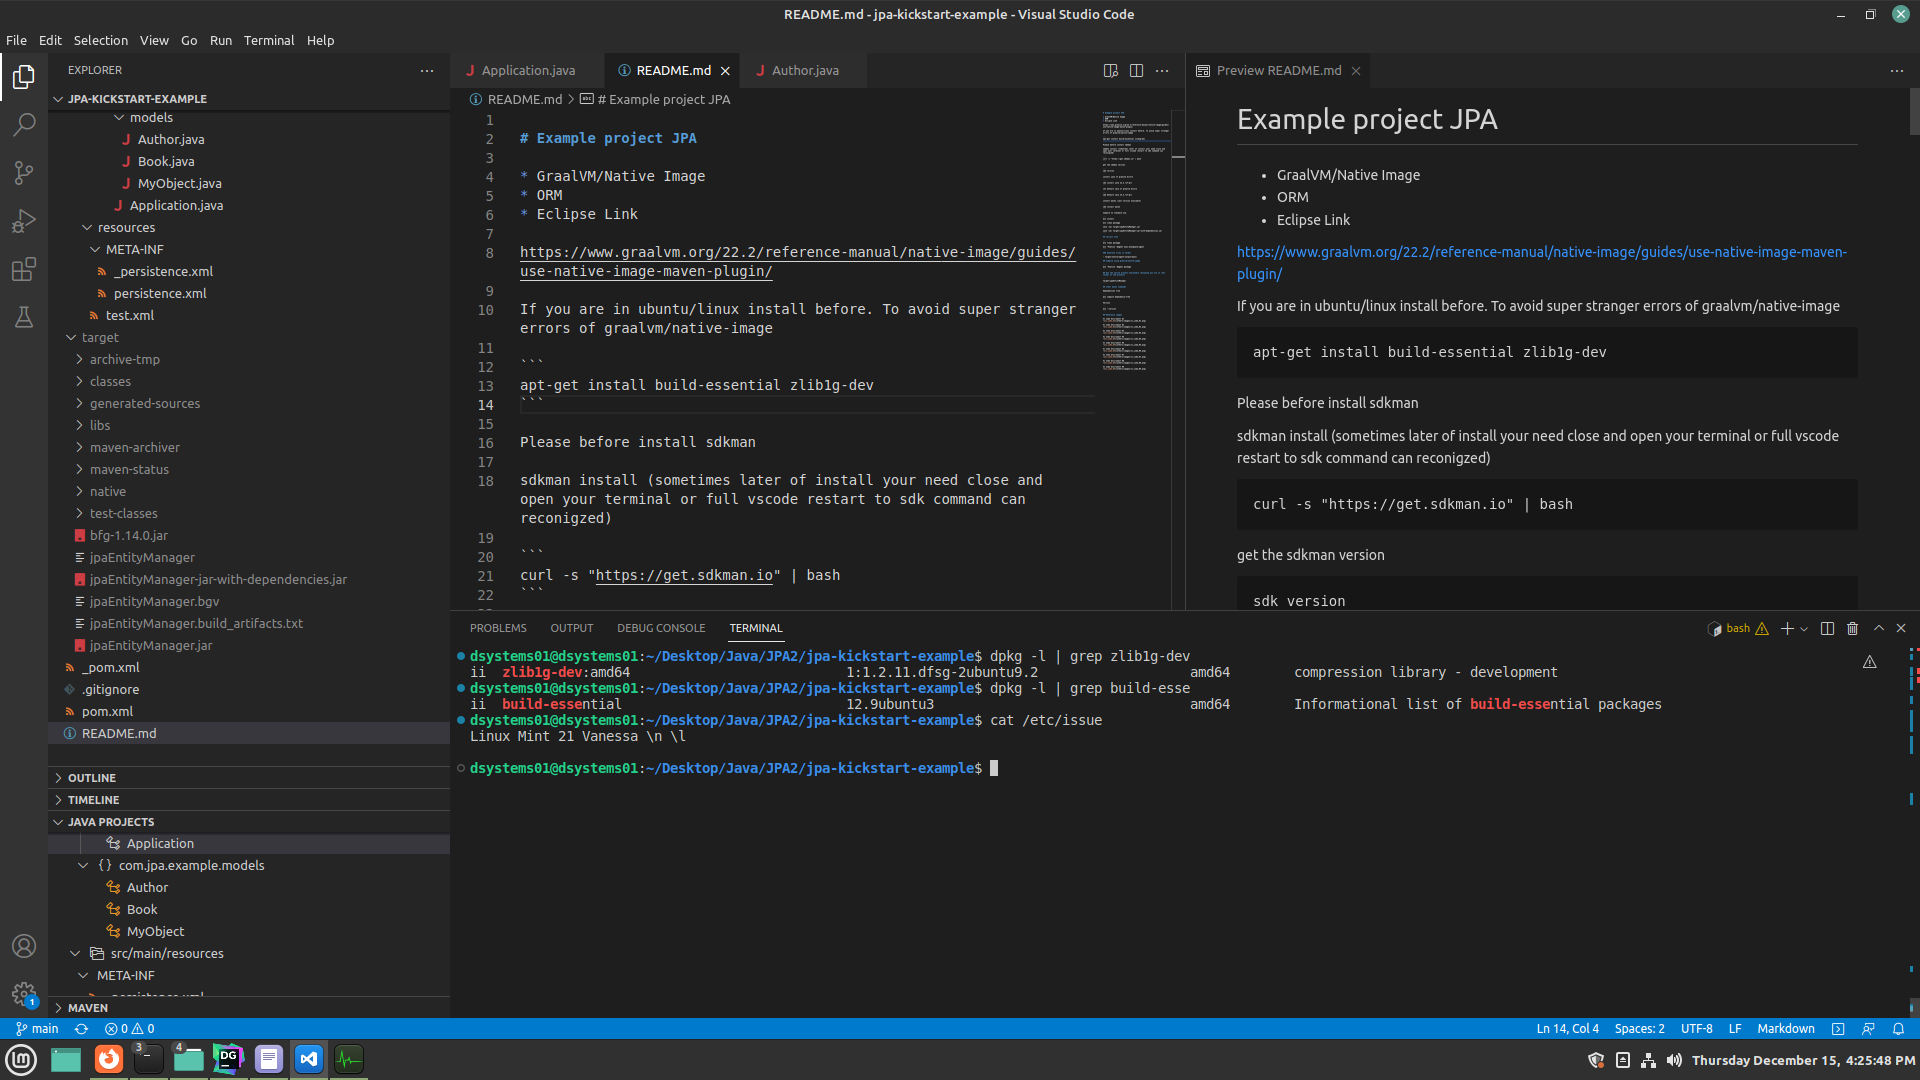1920x1080 pixels.
Task: Click the Markdown language mode button
Action: (1785, 1028)
